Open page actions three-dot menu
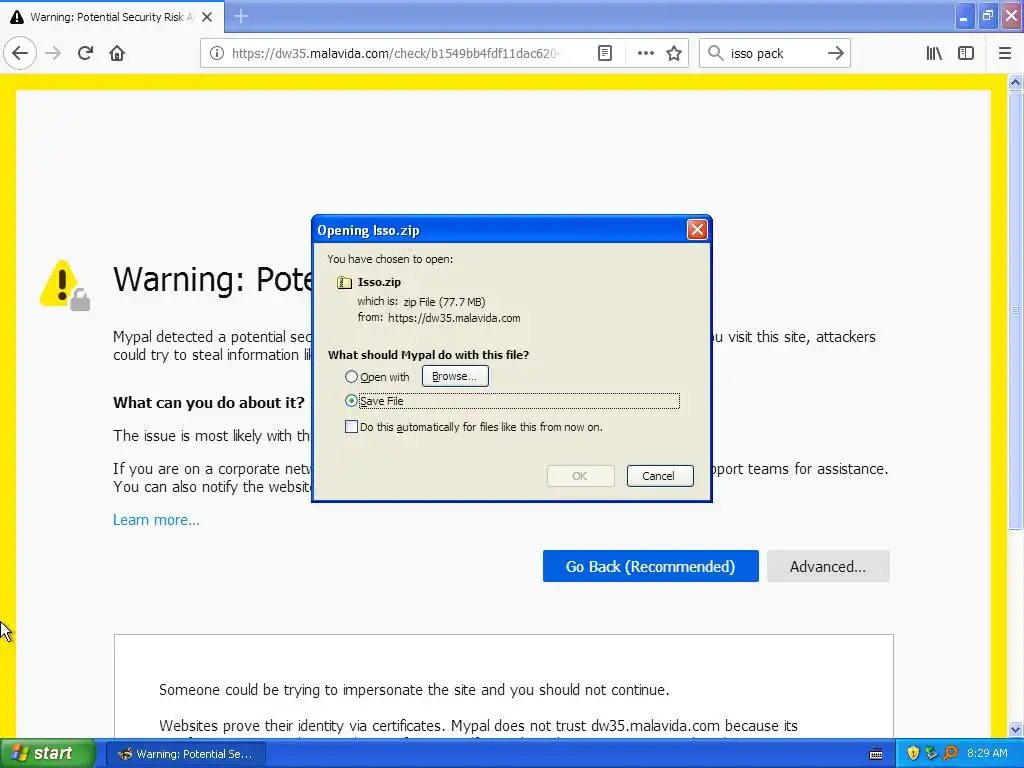Viewport: 1024px width, 768px height. click(645, 53)
